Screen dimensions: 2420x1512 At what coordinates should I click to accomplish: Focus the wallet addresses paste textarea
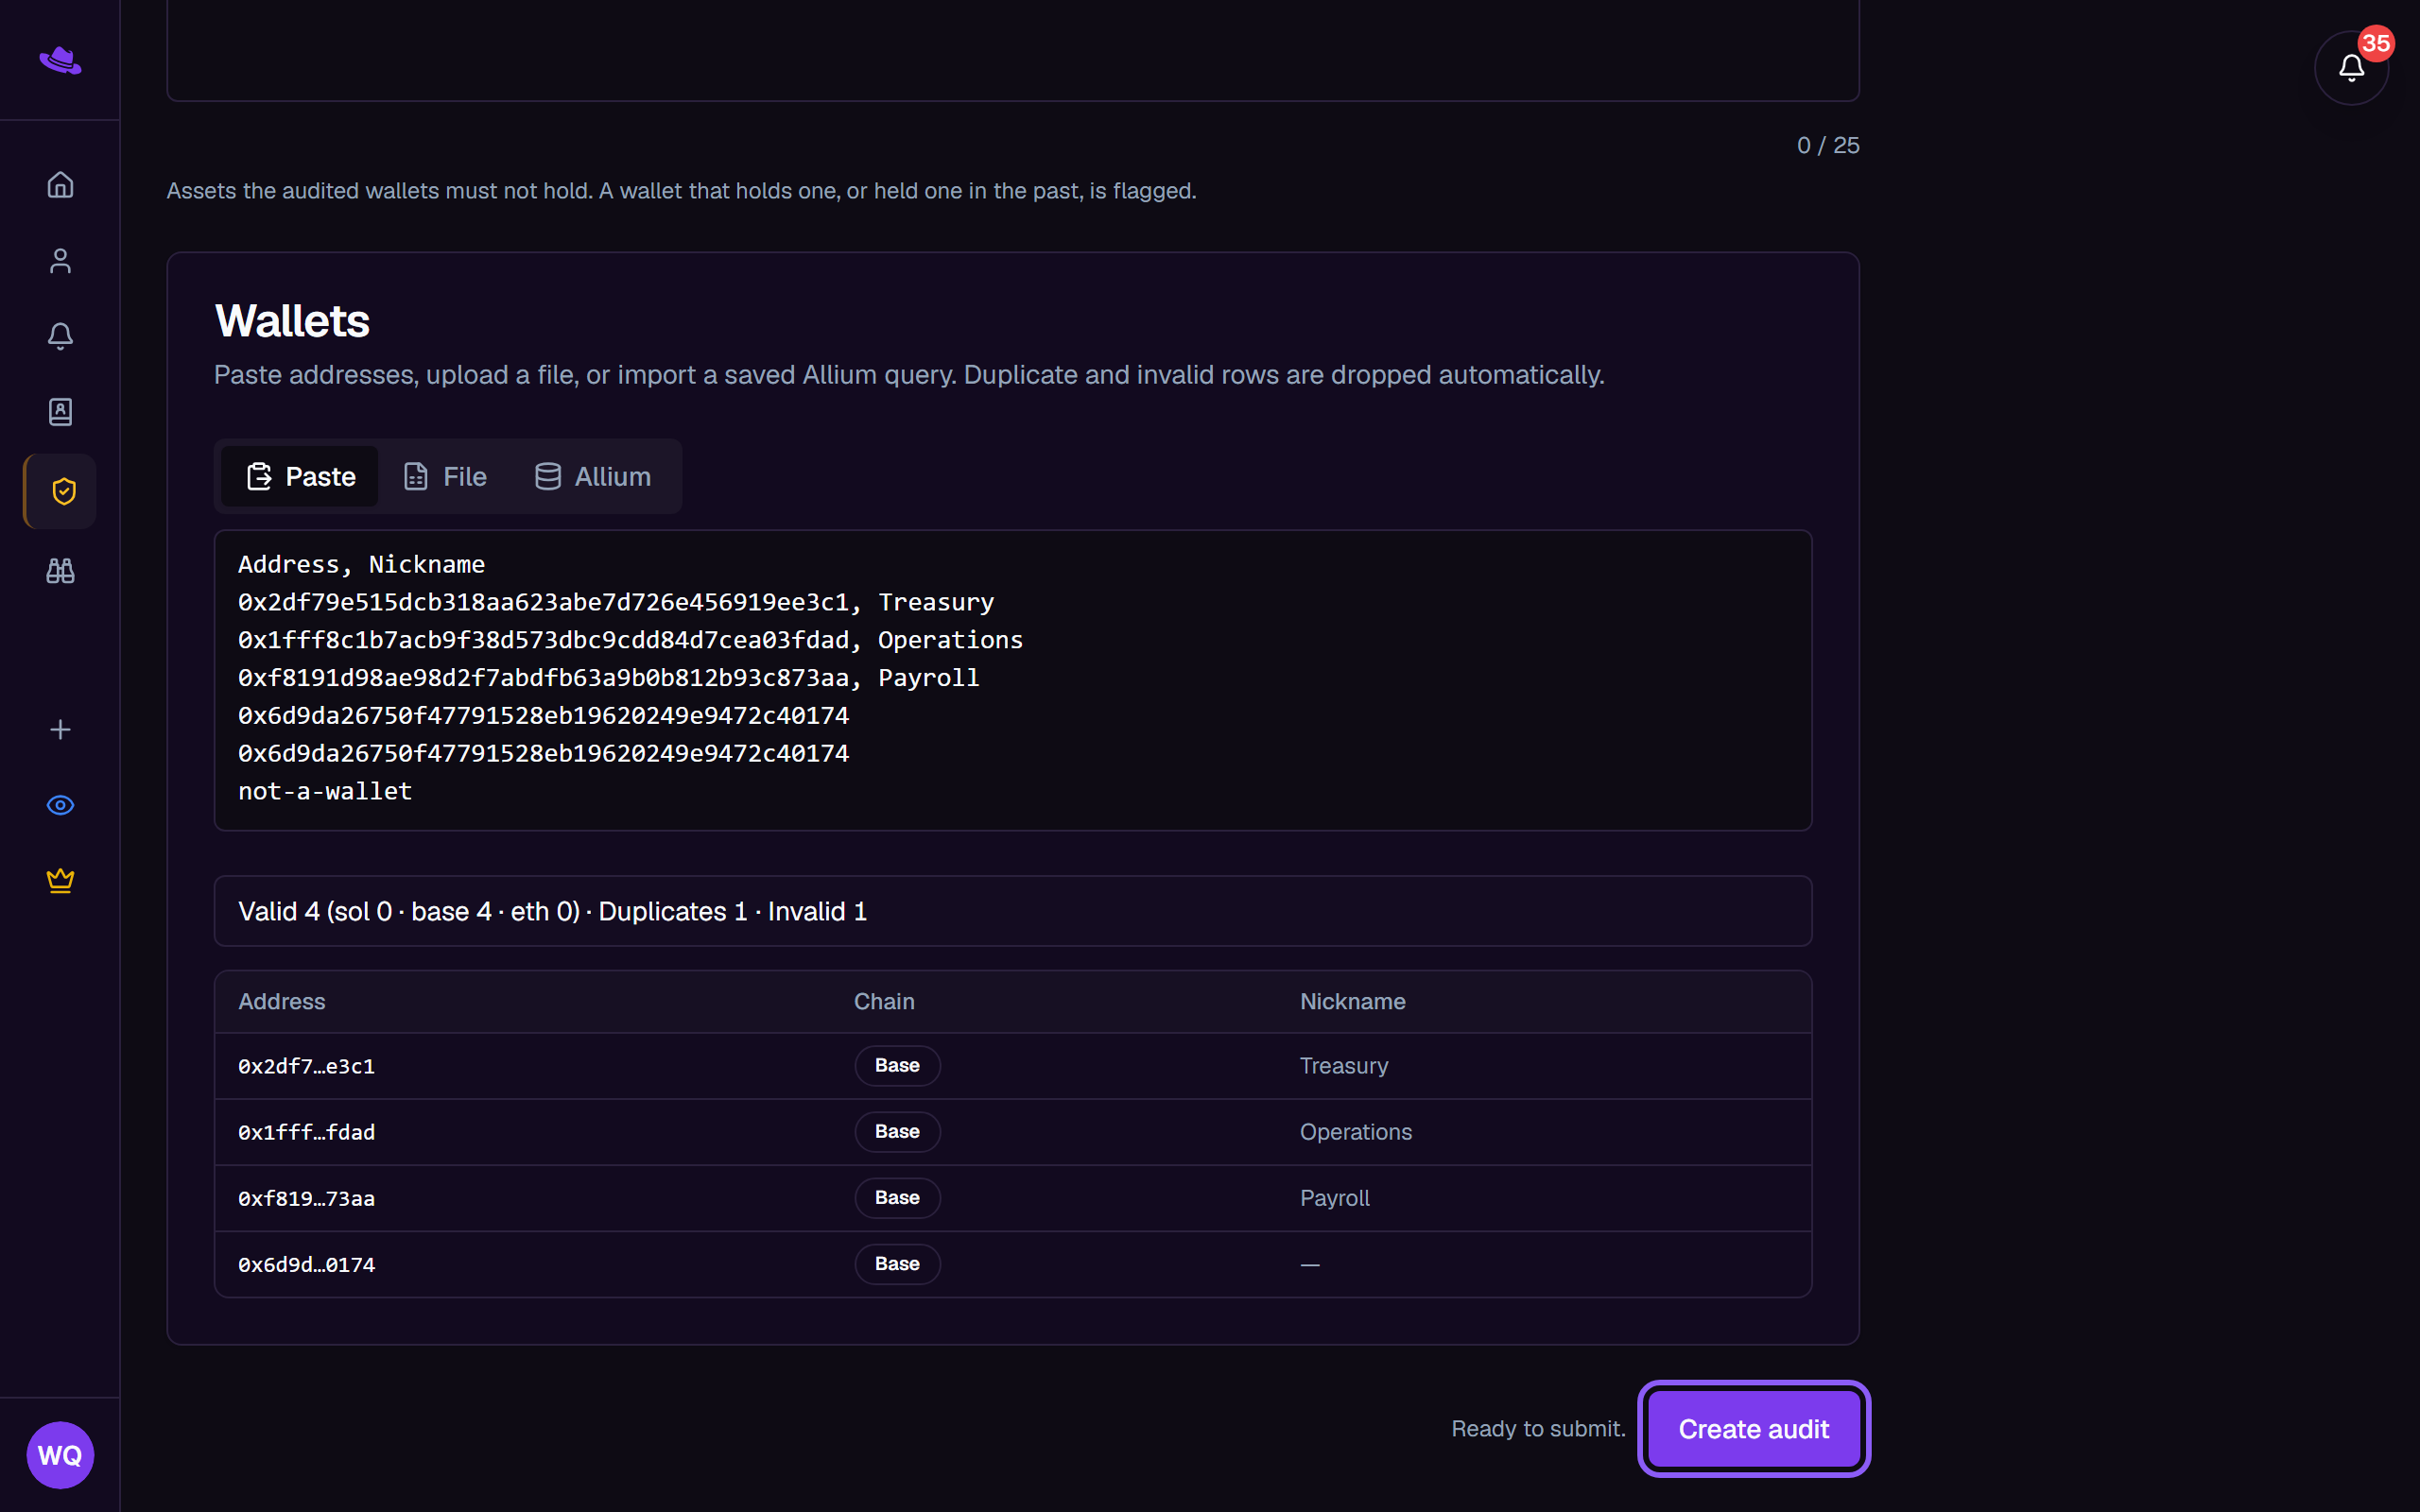pos(1012,680)
